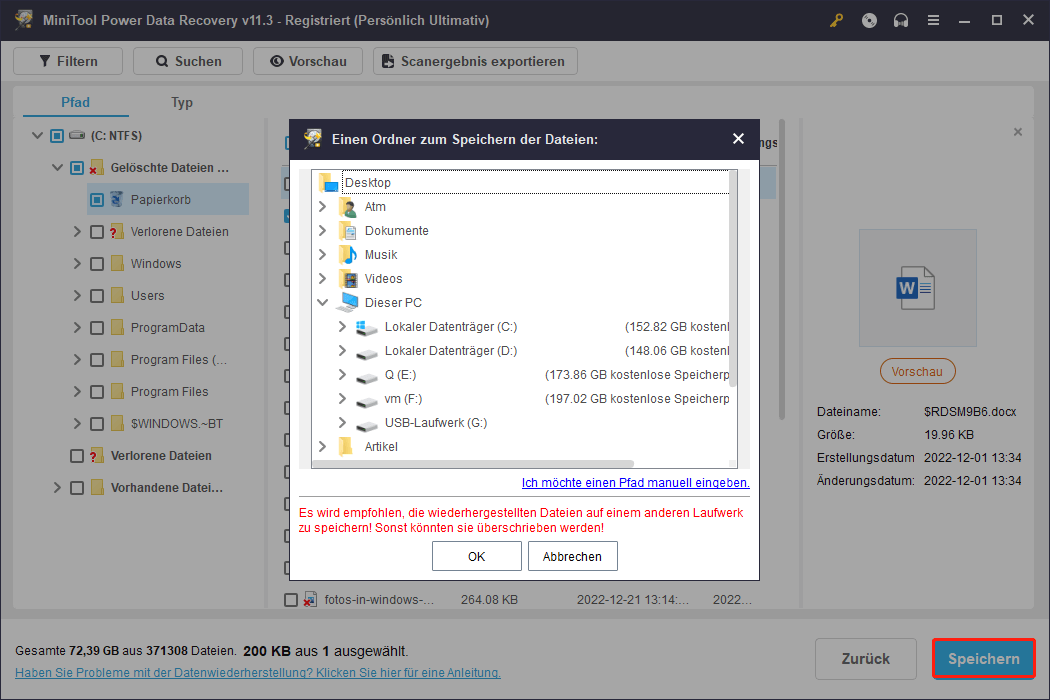Check the Windows folder checkbox

pos(97,264)
